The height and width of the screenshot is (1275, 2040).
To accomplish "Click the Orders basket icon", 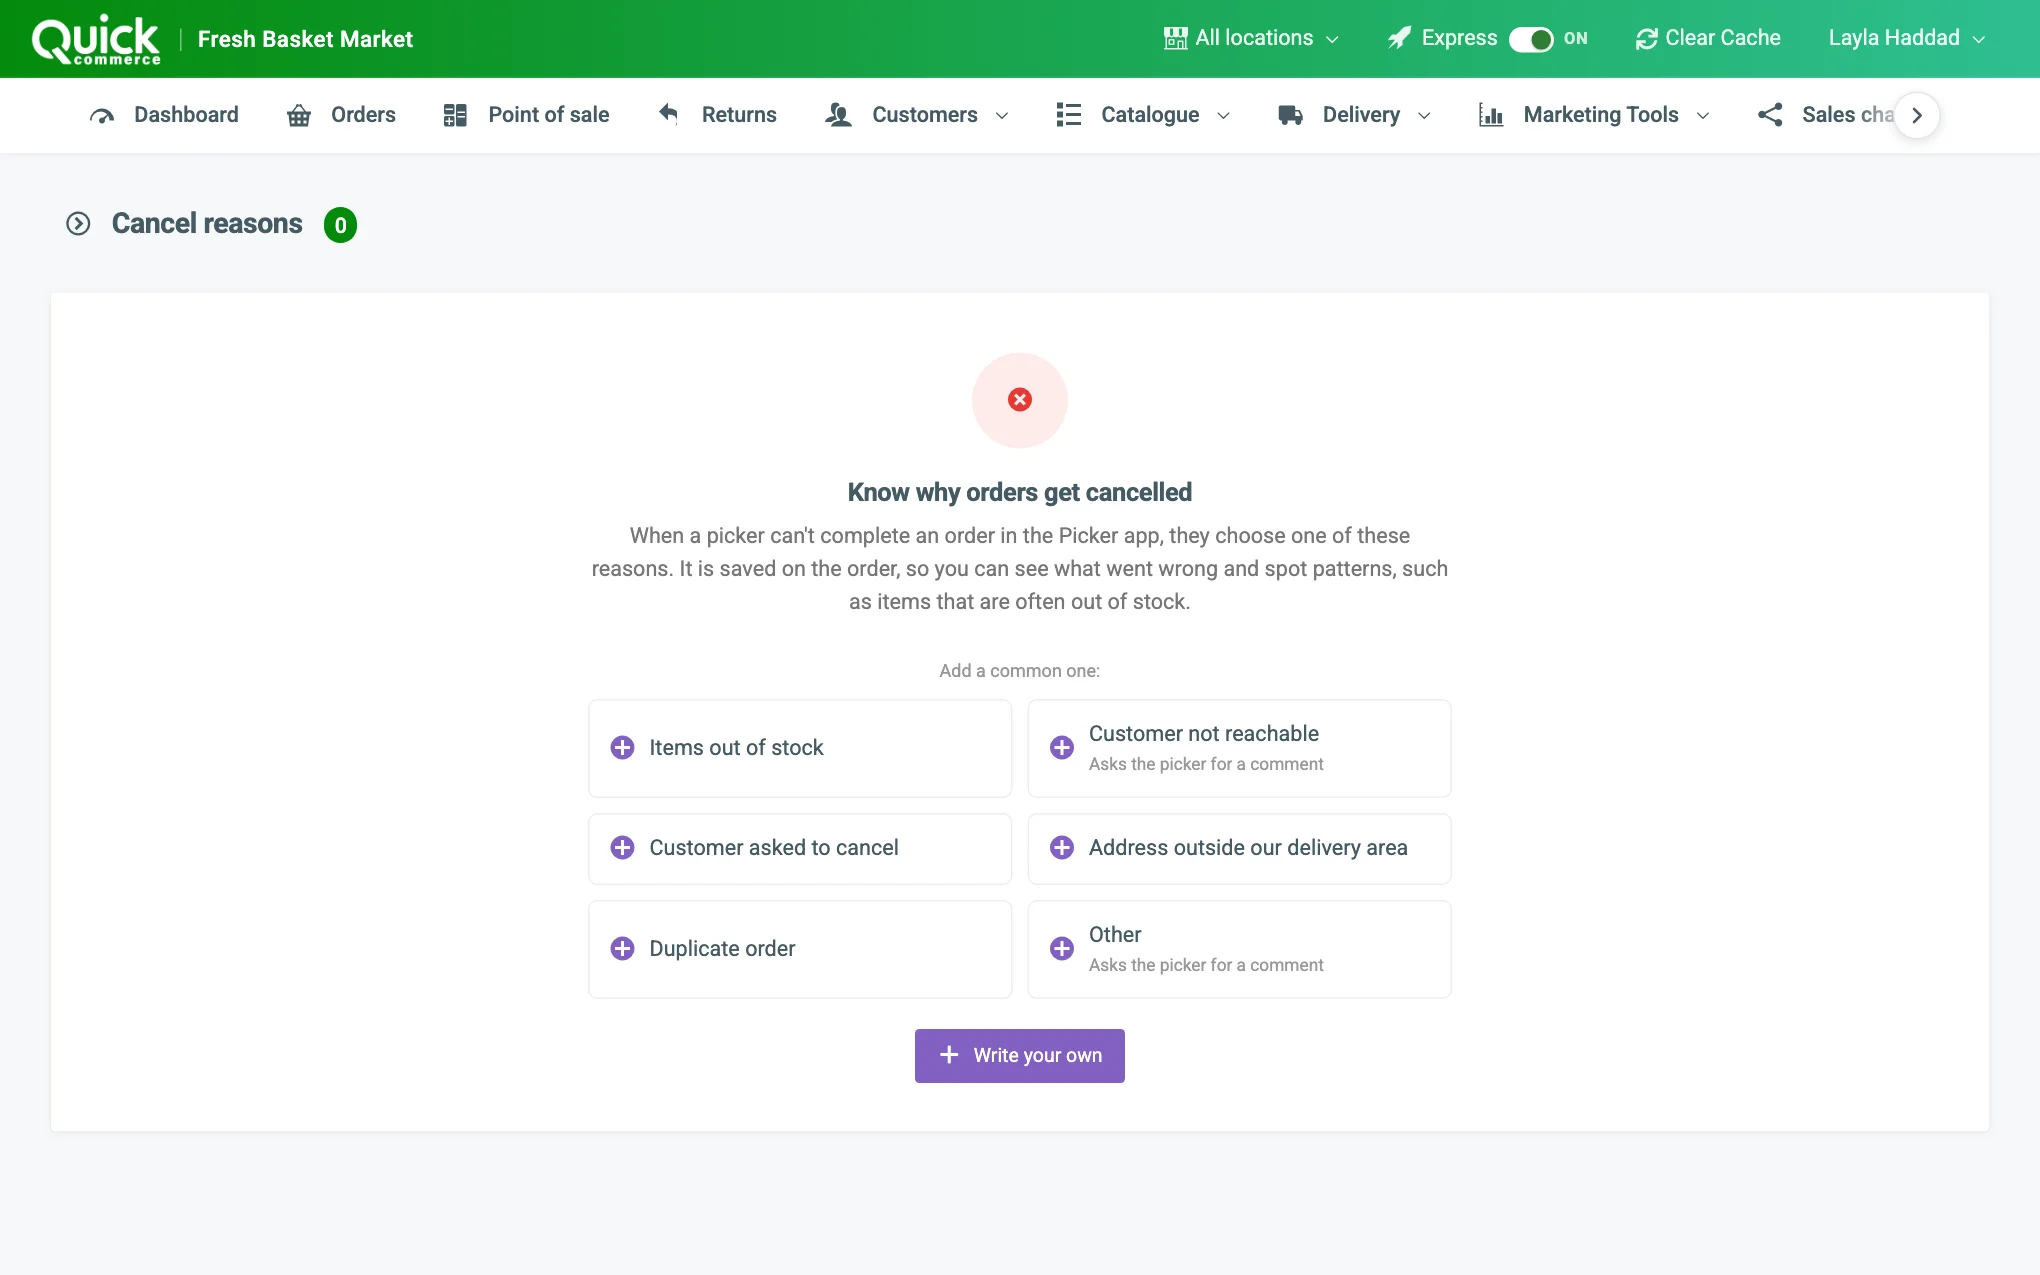I will [299, 116].
